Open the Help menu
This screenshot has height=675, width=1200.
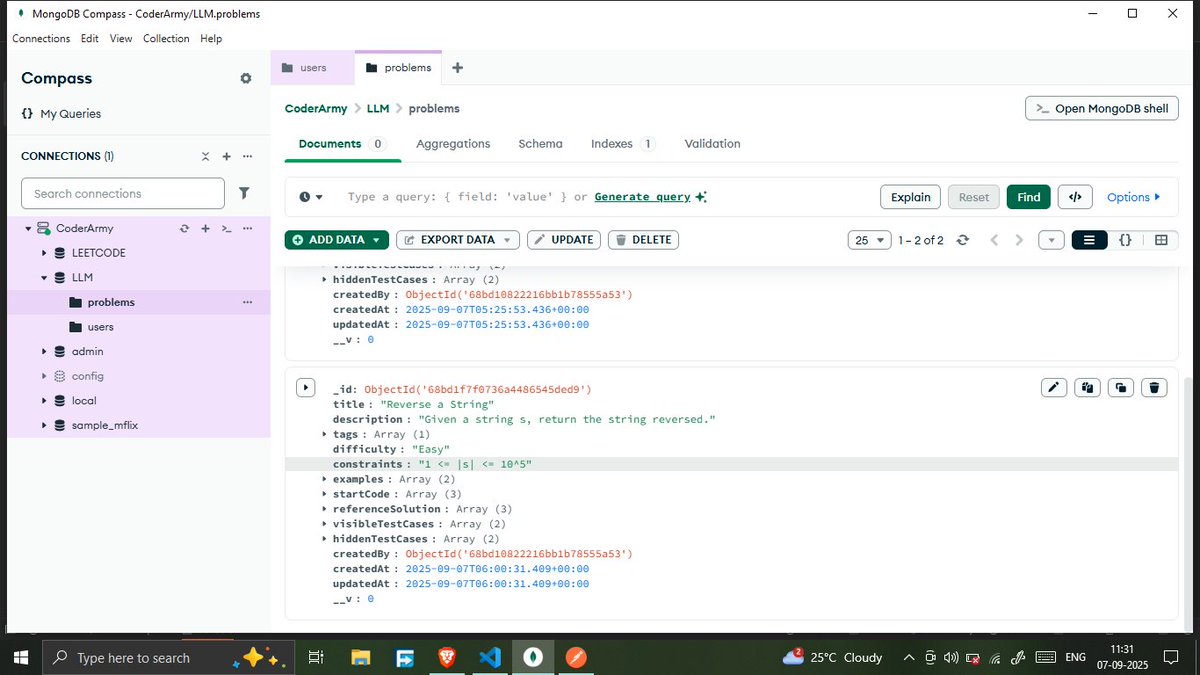point(211,38)
